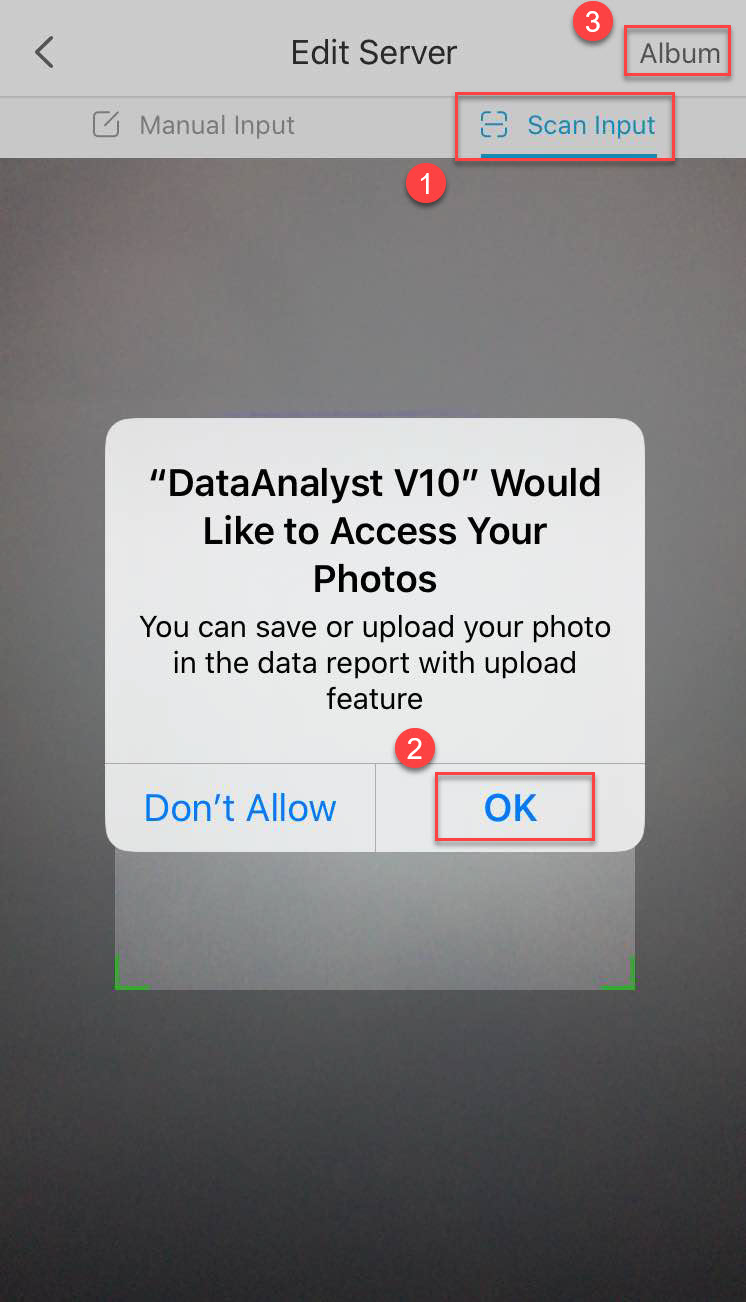Tap the green bottom-right scan corner marker
The height and width of the screenshot is (1302, 746).
618,973
